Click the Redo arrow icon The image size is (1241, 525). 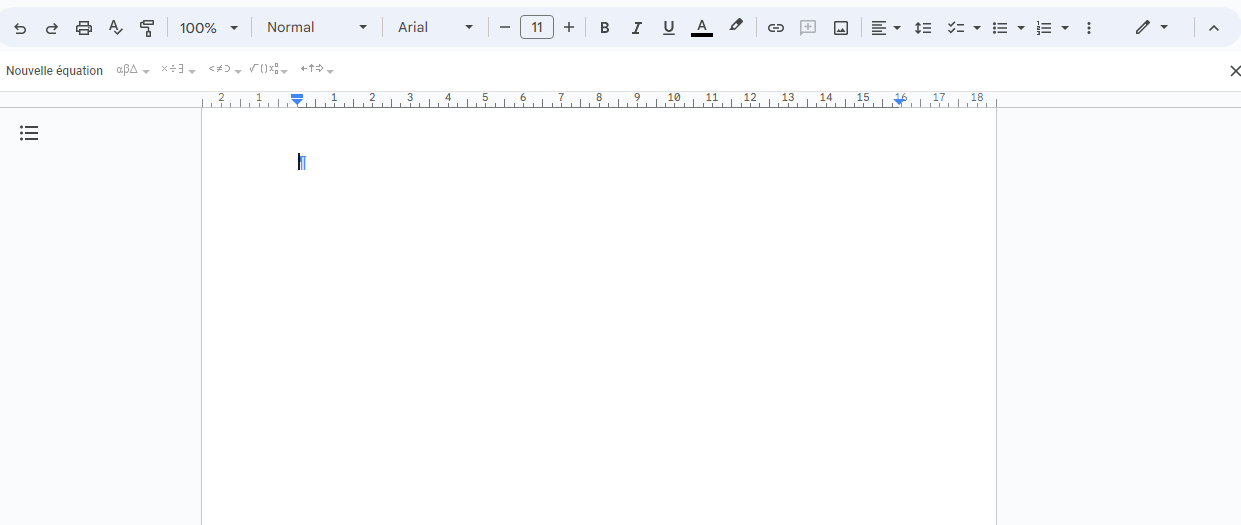(52, 28)
